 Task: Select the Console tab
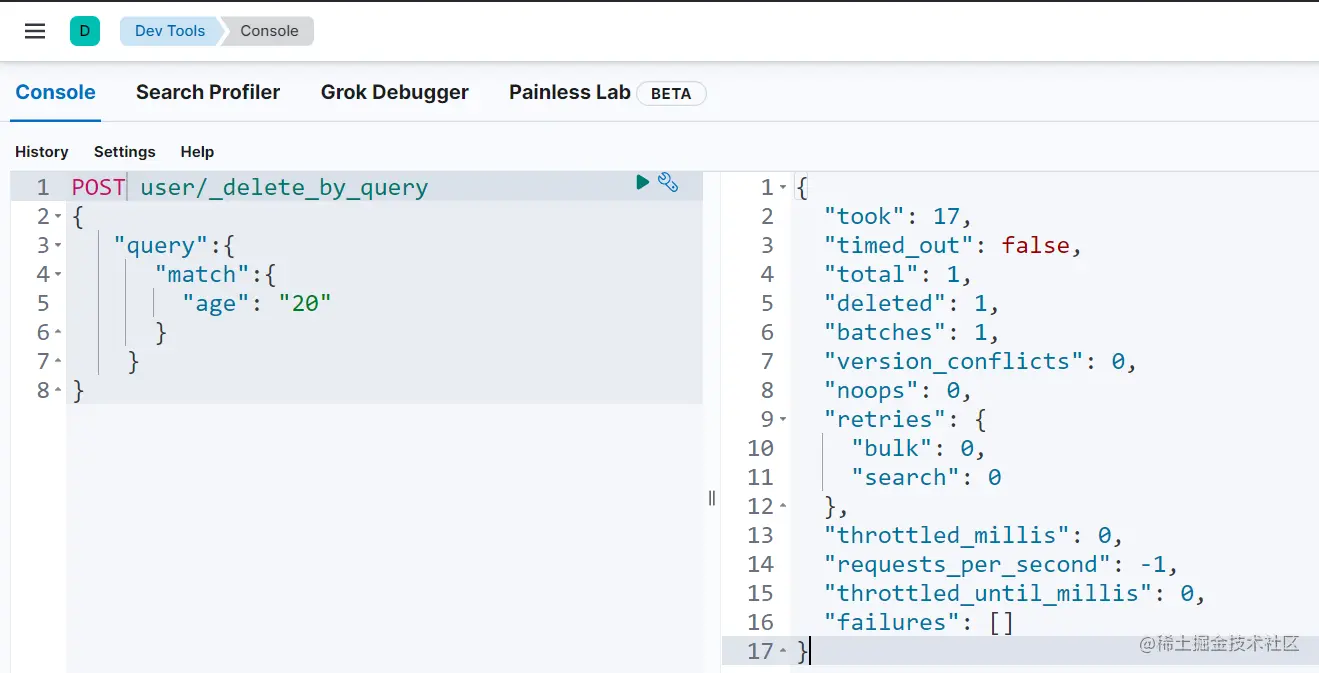(x=56, y=92)
